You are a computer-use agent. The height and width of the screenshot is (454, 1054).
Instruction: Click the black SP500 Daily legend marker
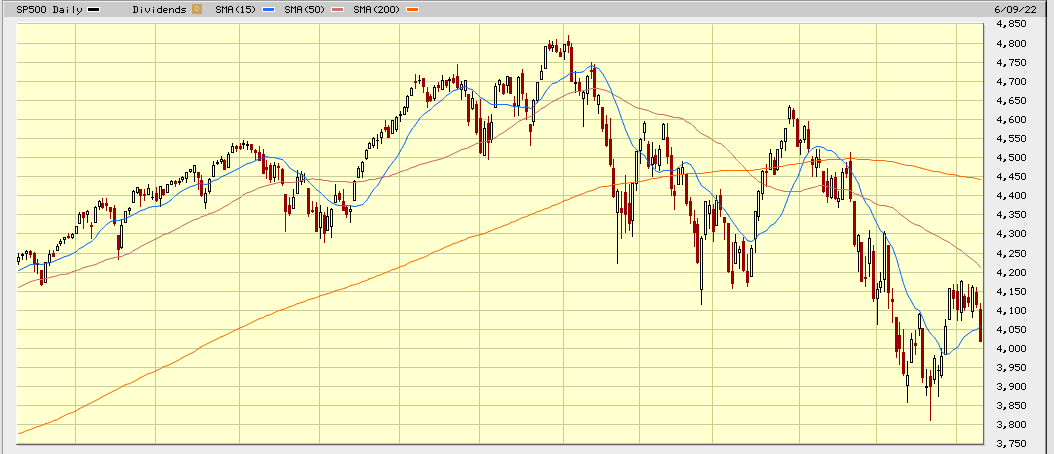(93, 9)
